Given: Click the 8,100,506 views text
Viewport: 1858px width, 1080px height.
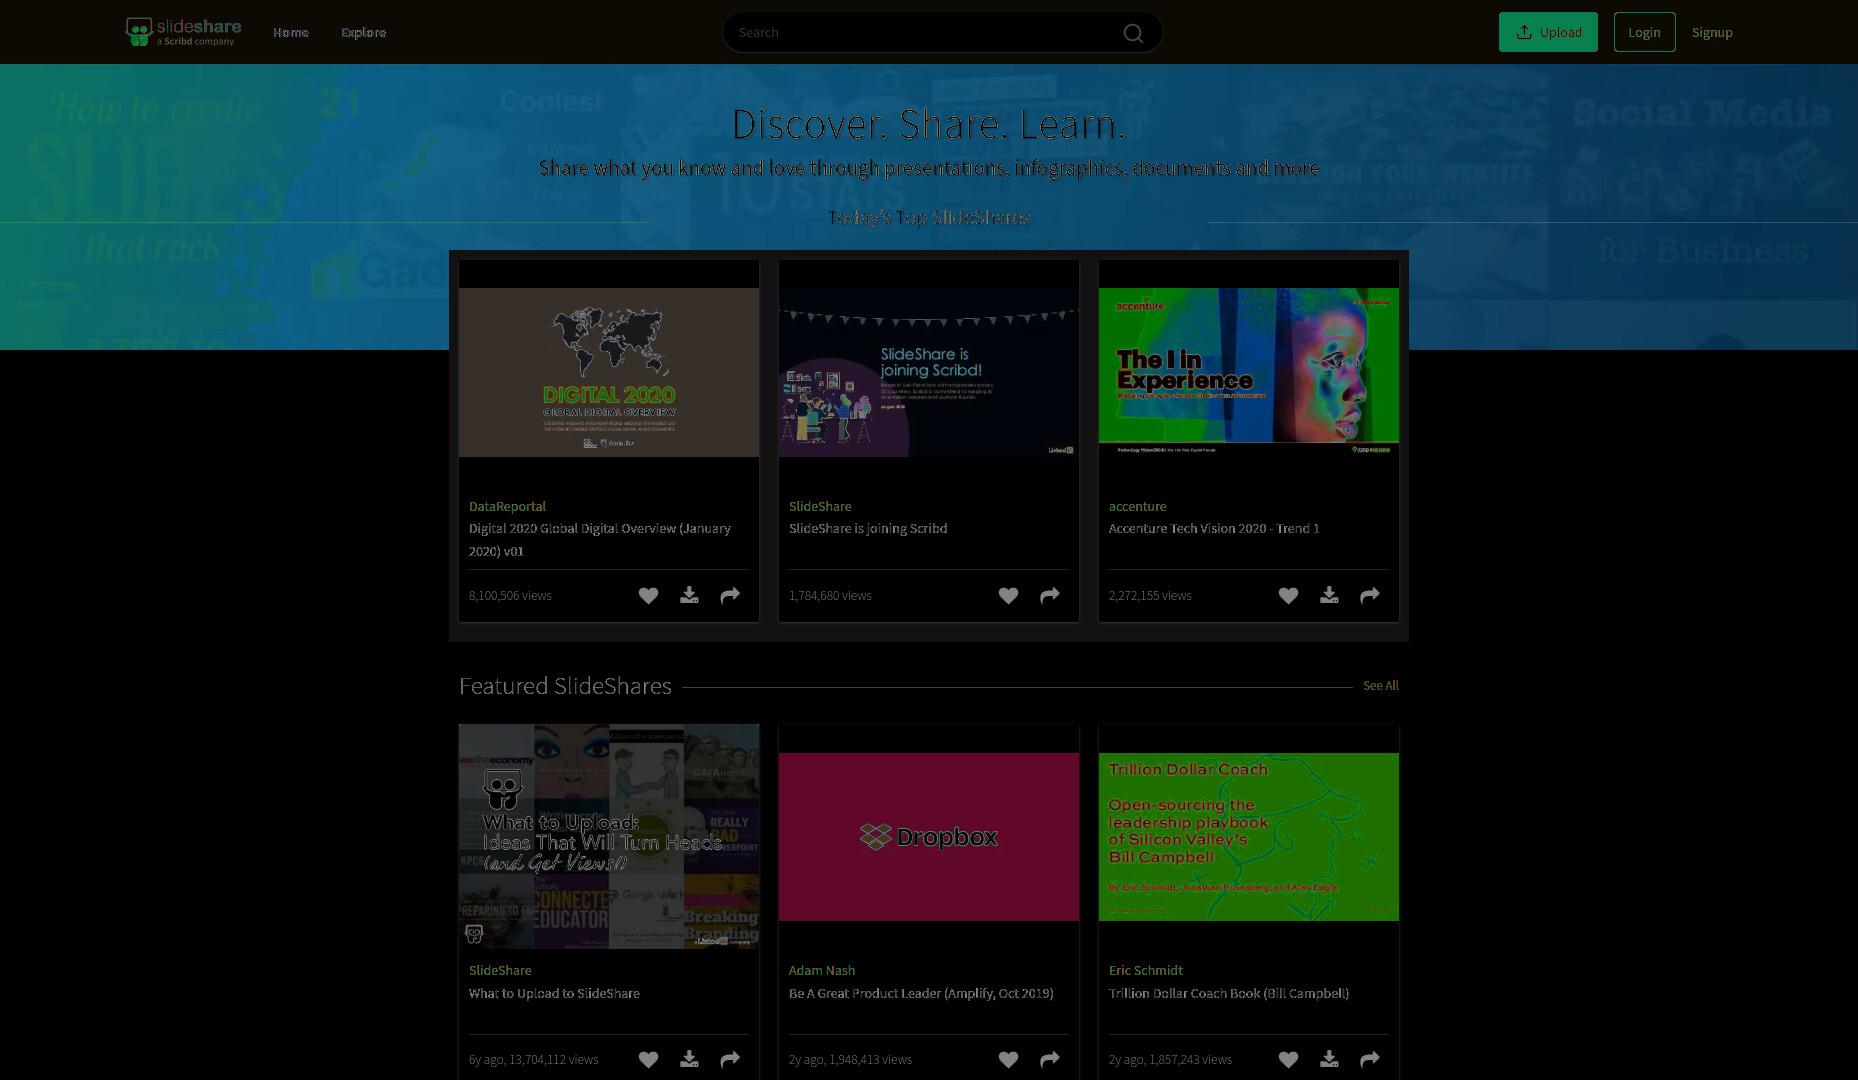Looking at the screenshot, I should [x=510, y=596].
